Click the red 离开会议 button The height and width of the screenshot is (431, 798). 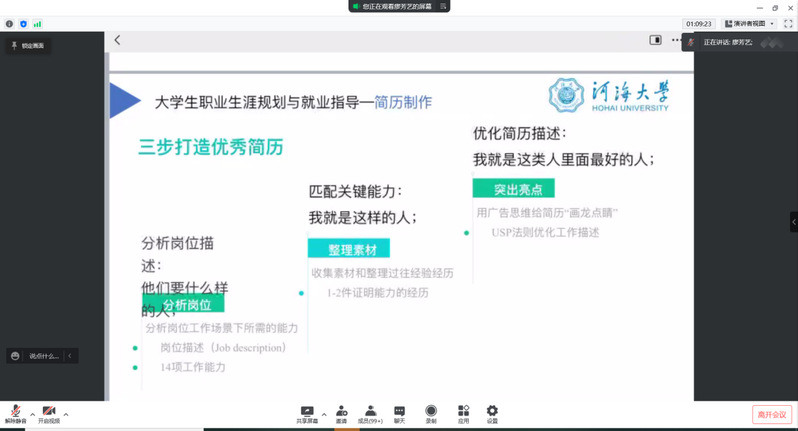(x=771, y=414)
